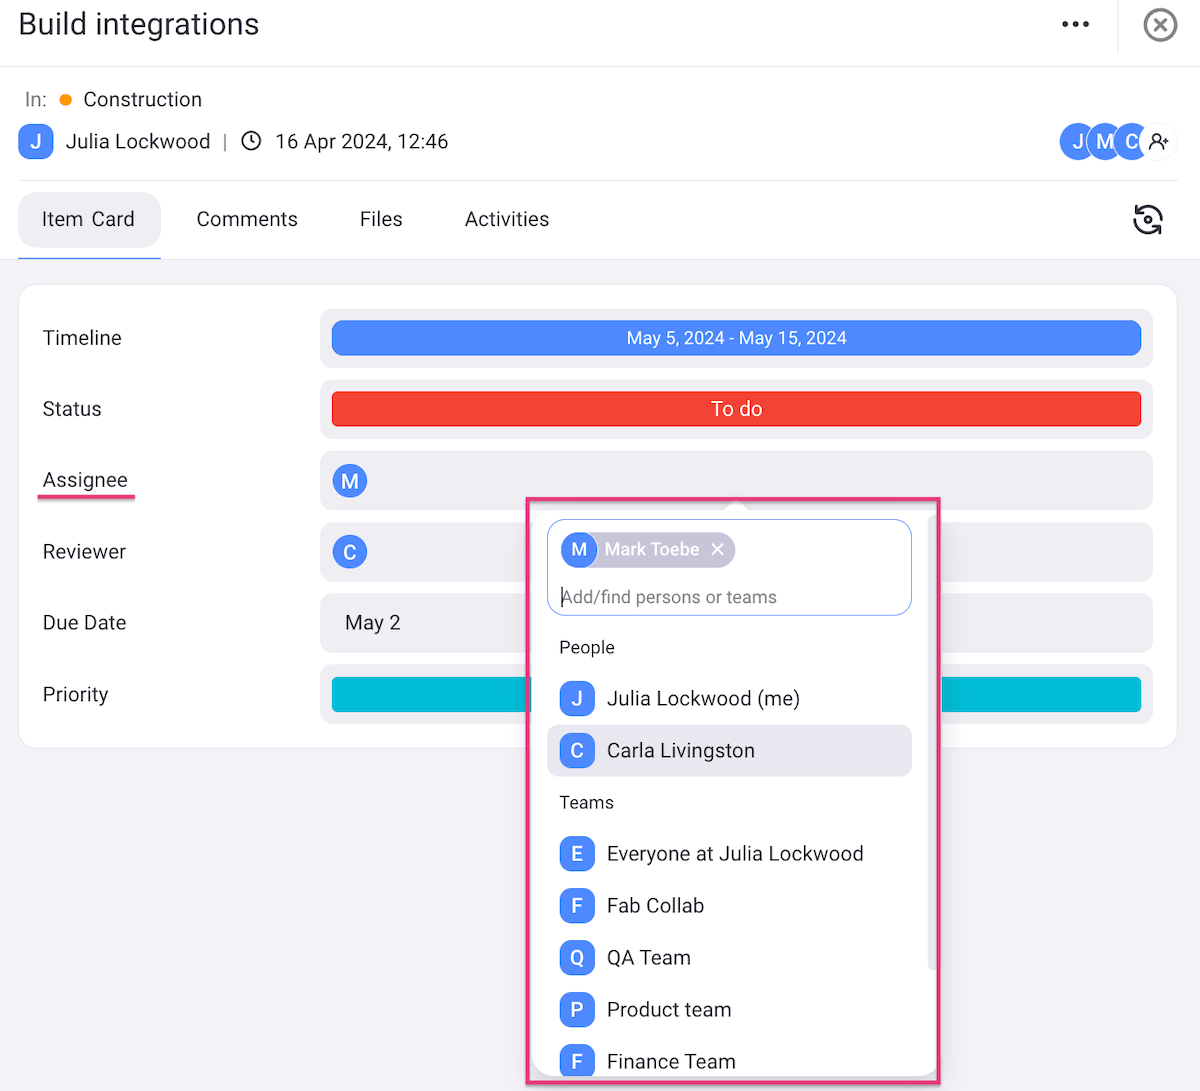Select the QA Team from the Teams list
The image size is (1200, 1091).
[648, 957]
